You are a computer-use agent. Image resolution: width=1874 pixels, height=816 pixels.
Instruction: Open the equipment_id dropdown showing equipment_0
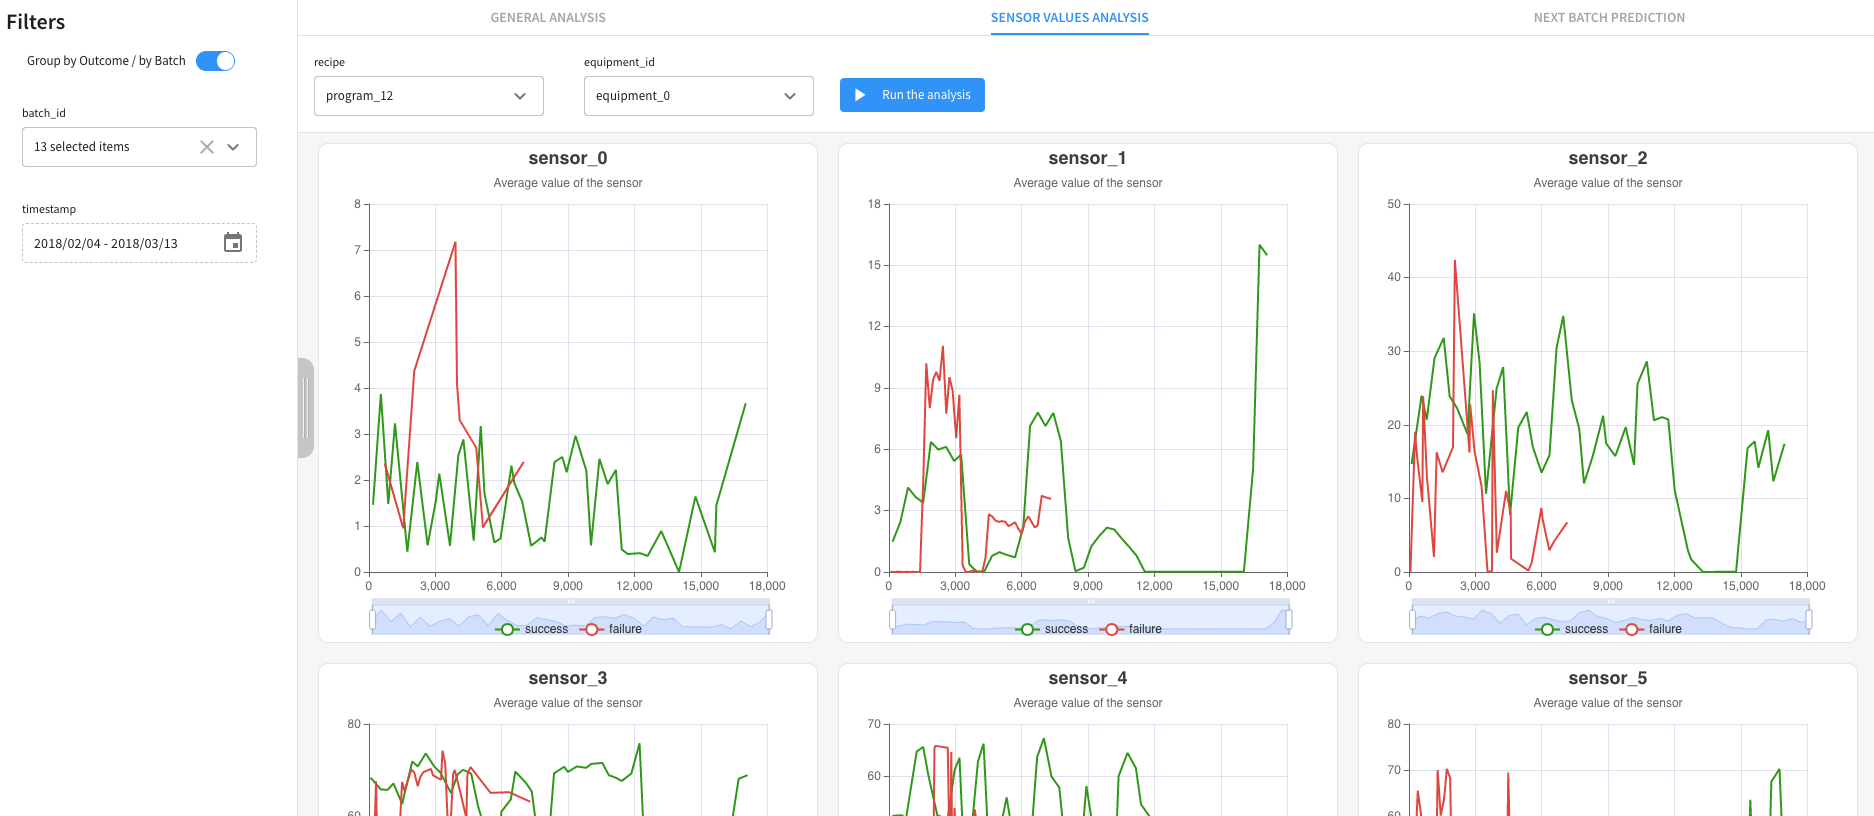pos(699,96)
